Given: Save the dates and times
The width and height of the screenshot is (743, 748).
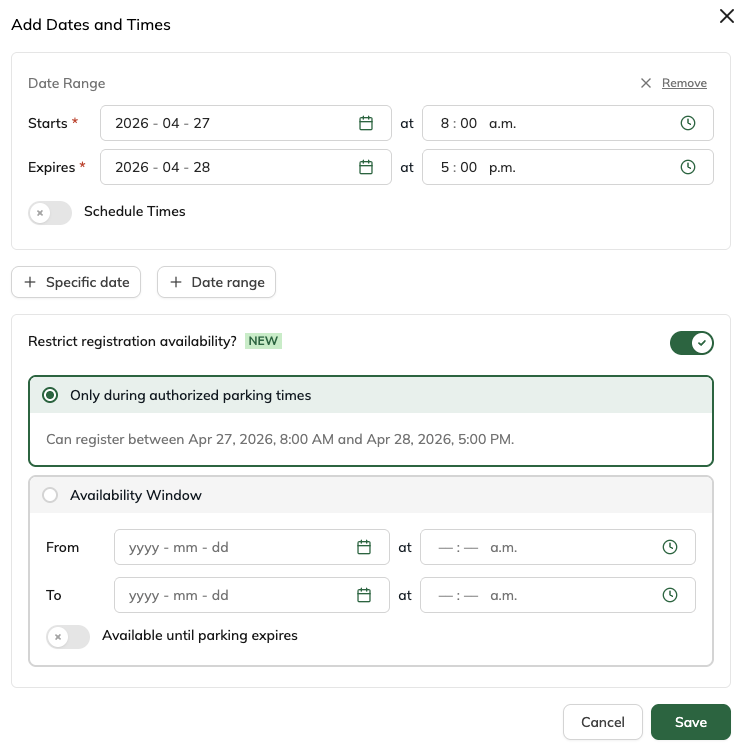Looking at the screenshot, I should point(691,722).
